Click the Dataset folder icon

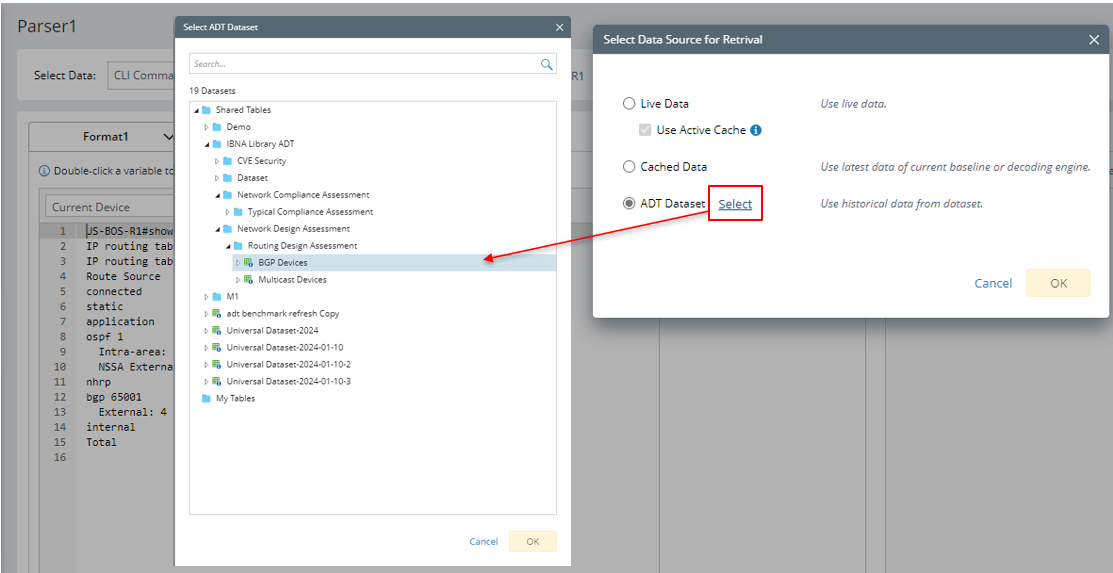point(227,178)
